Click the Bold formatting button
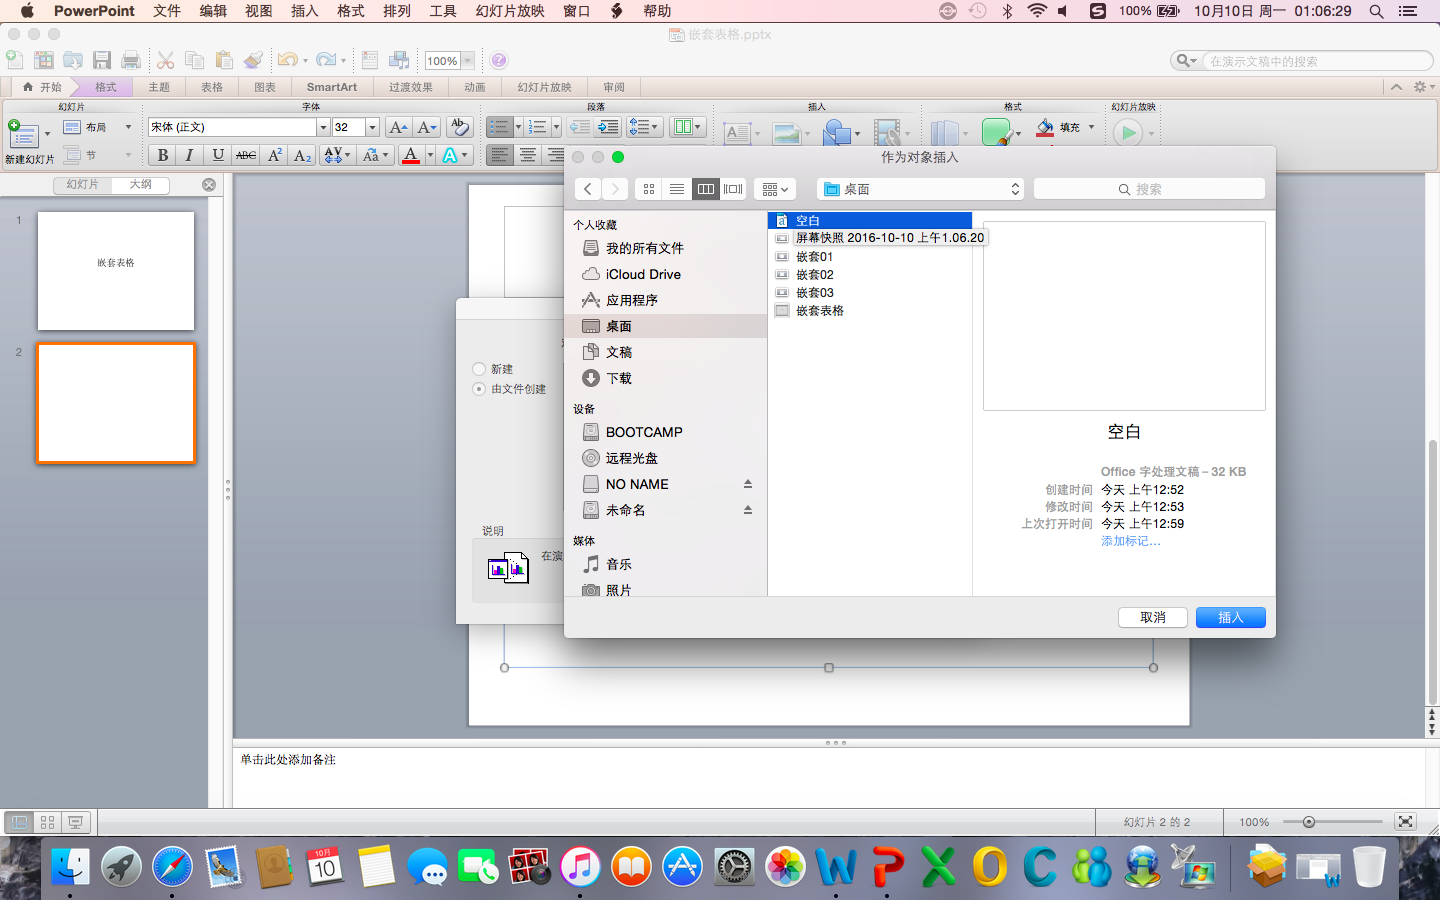The height and width of the screenshot is (900, 1440). (162, 155)
